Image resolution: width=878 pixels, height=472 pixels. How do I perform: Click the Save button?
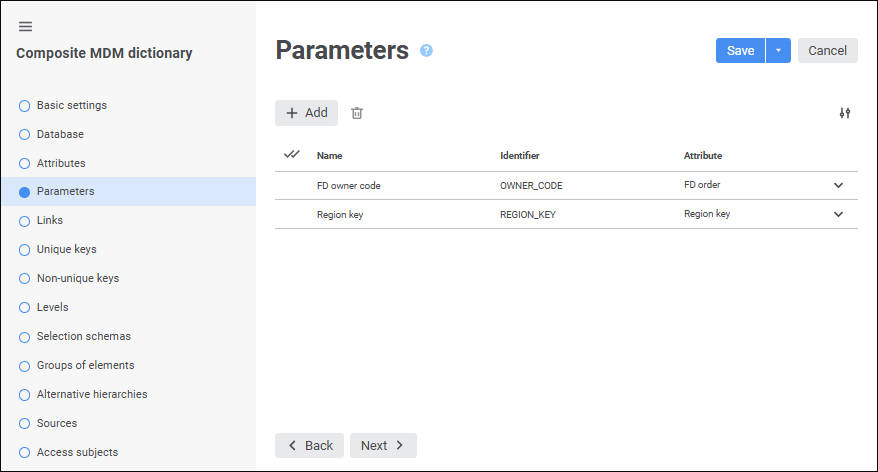[740, 51]
